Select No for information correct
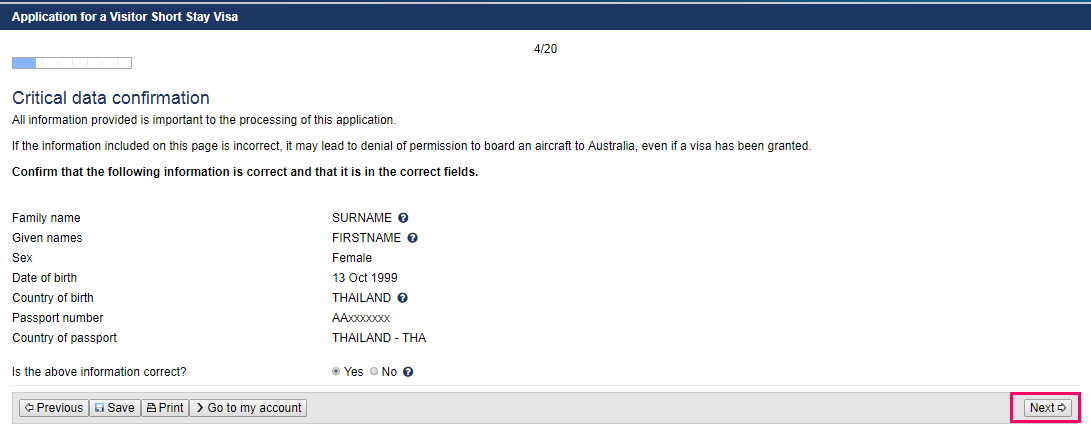 pos(374,372)
